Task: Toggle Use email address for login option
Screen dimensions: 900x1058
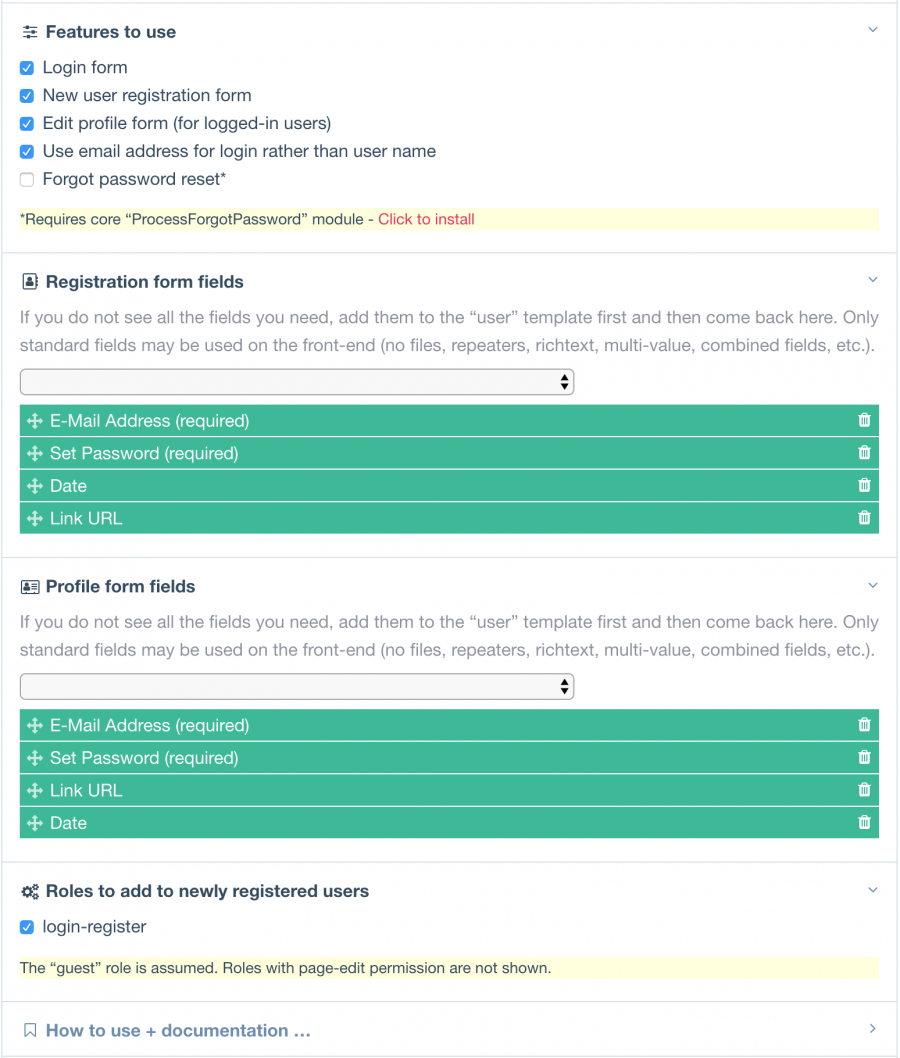Action: pos(27,152)
